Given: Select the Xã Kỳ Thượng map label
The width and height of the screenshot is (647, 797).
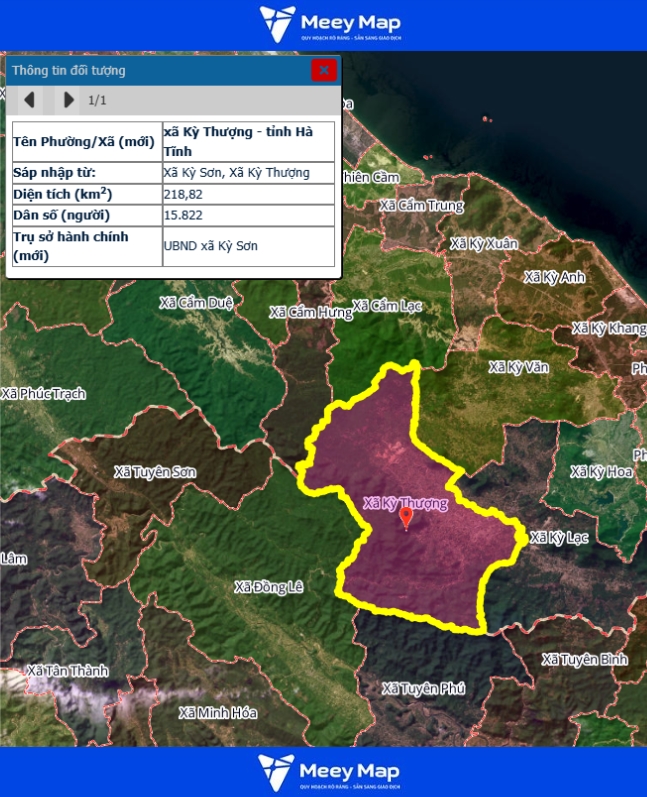Looking at the screenshot, I should pos(405,503).
